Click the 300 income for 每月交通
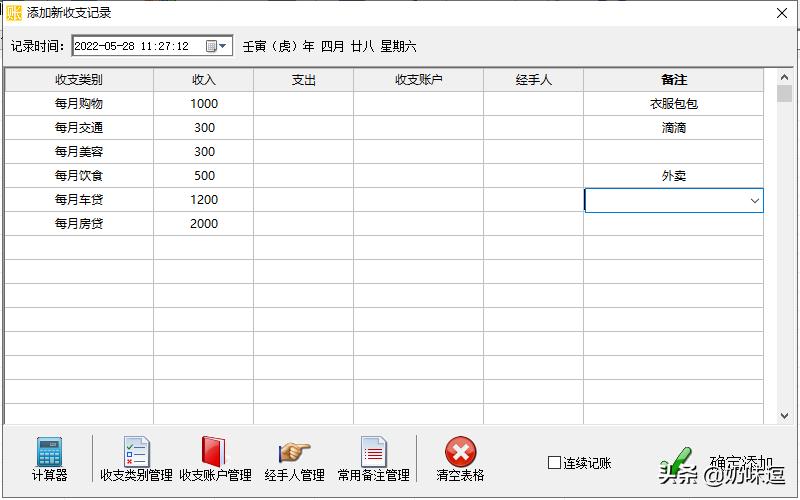 point(204,128)
